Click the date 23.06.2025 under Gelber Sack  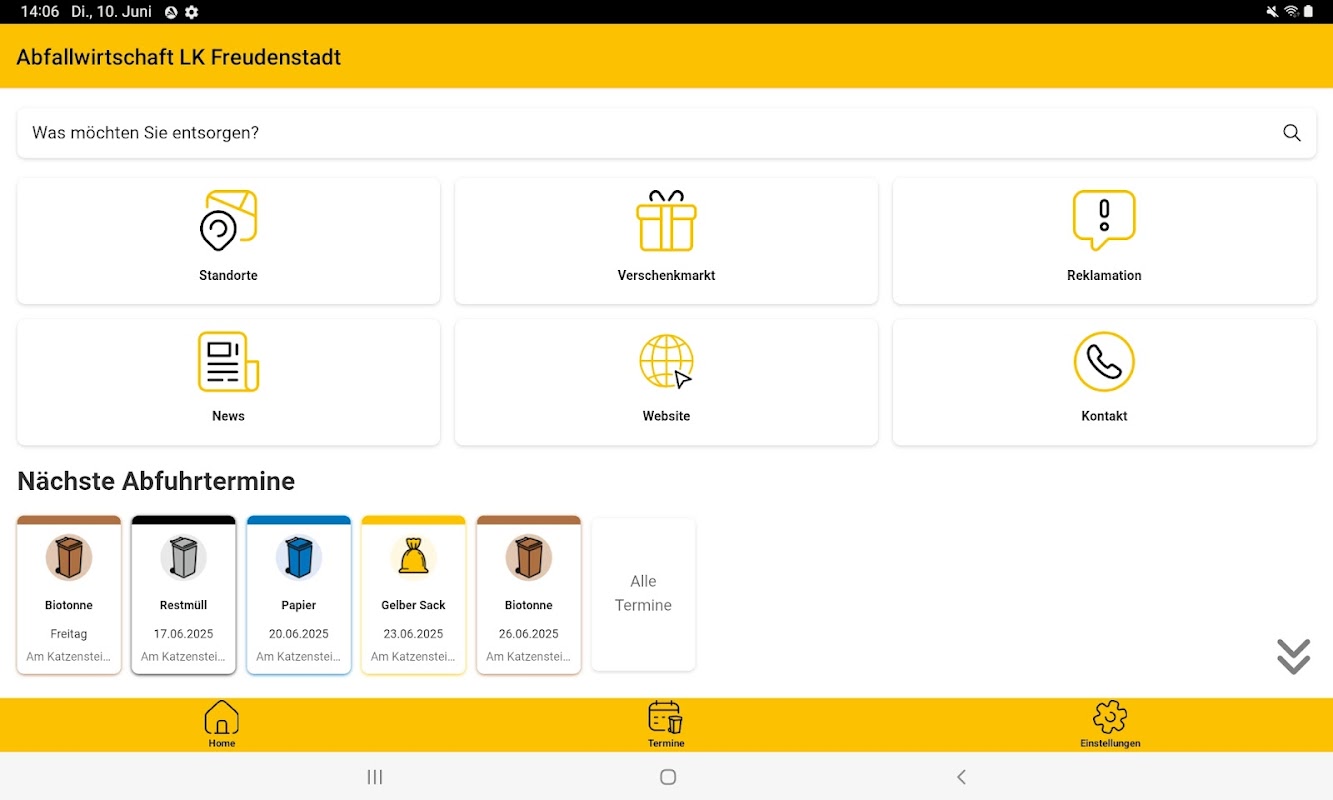pyautogui.click(x=414, y=634)
